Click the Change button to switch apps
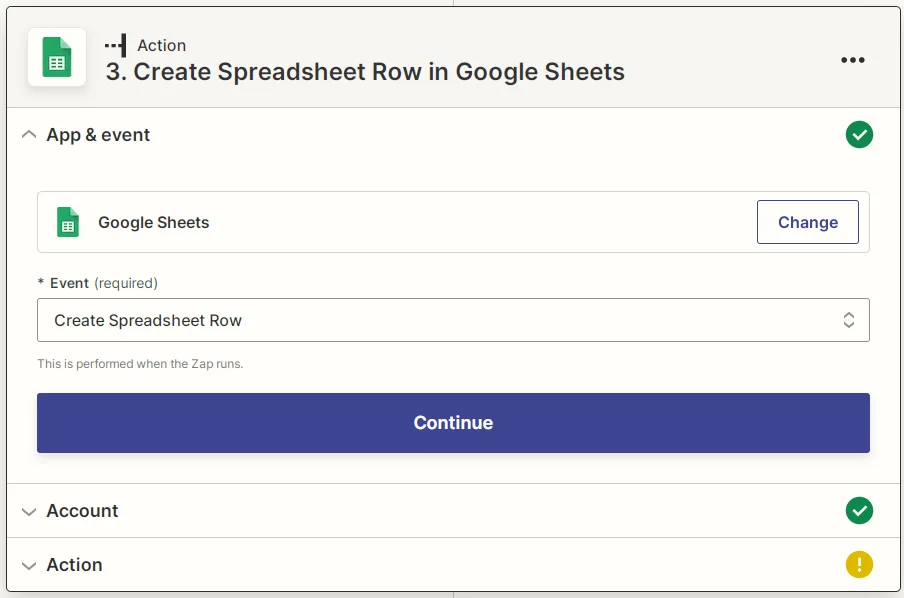 pyautogui.click(x=807, y=222)
